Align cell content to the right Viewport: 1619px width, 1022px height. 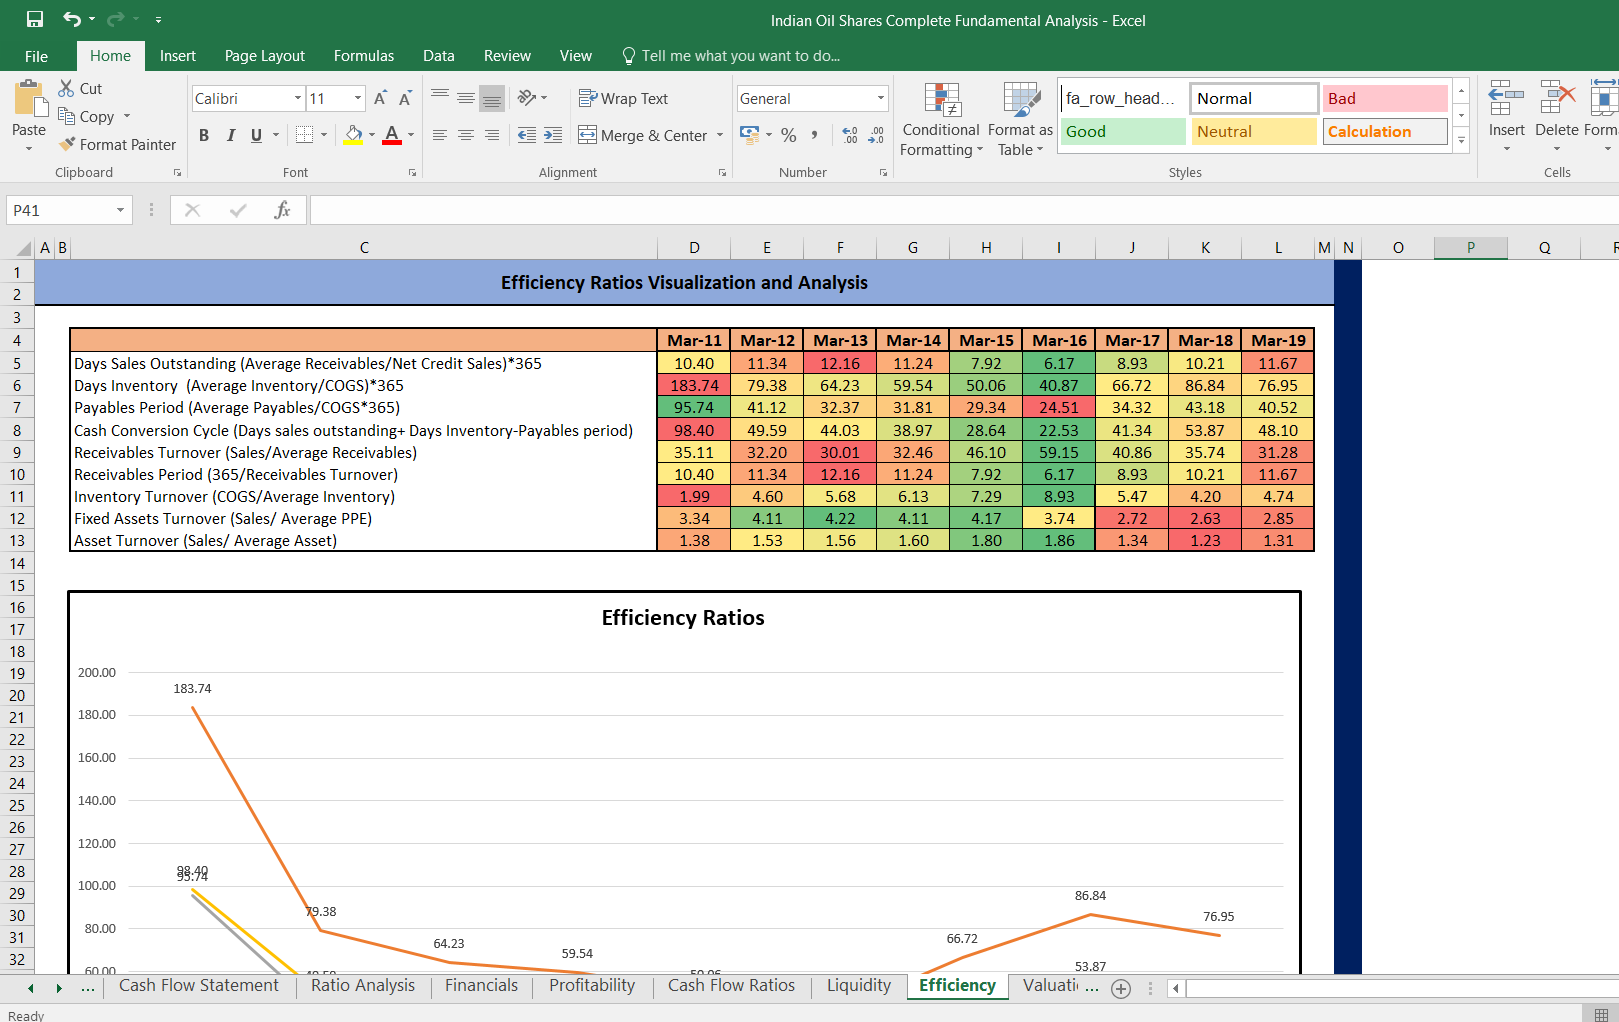click(x=492, y=135)
